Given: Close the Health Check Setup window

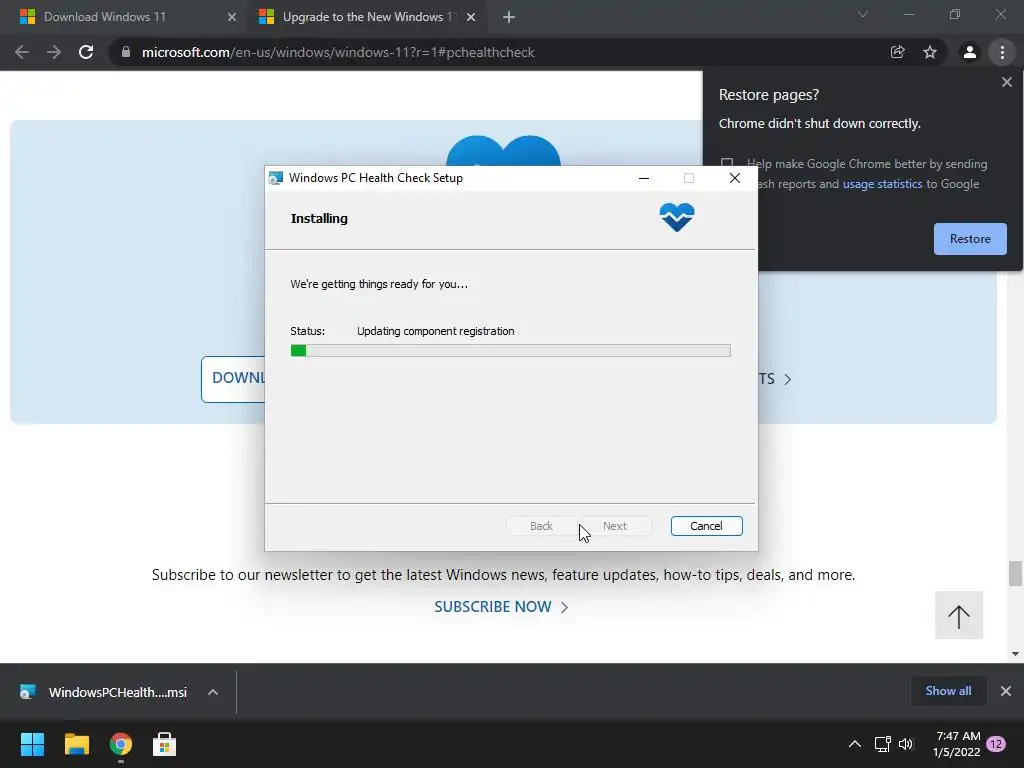Looking at the screenshot, I should point(735,178).
